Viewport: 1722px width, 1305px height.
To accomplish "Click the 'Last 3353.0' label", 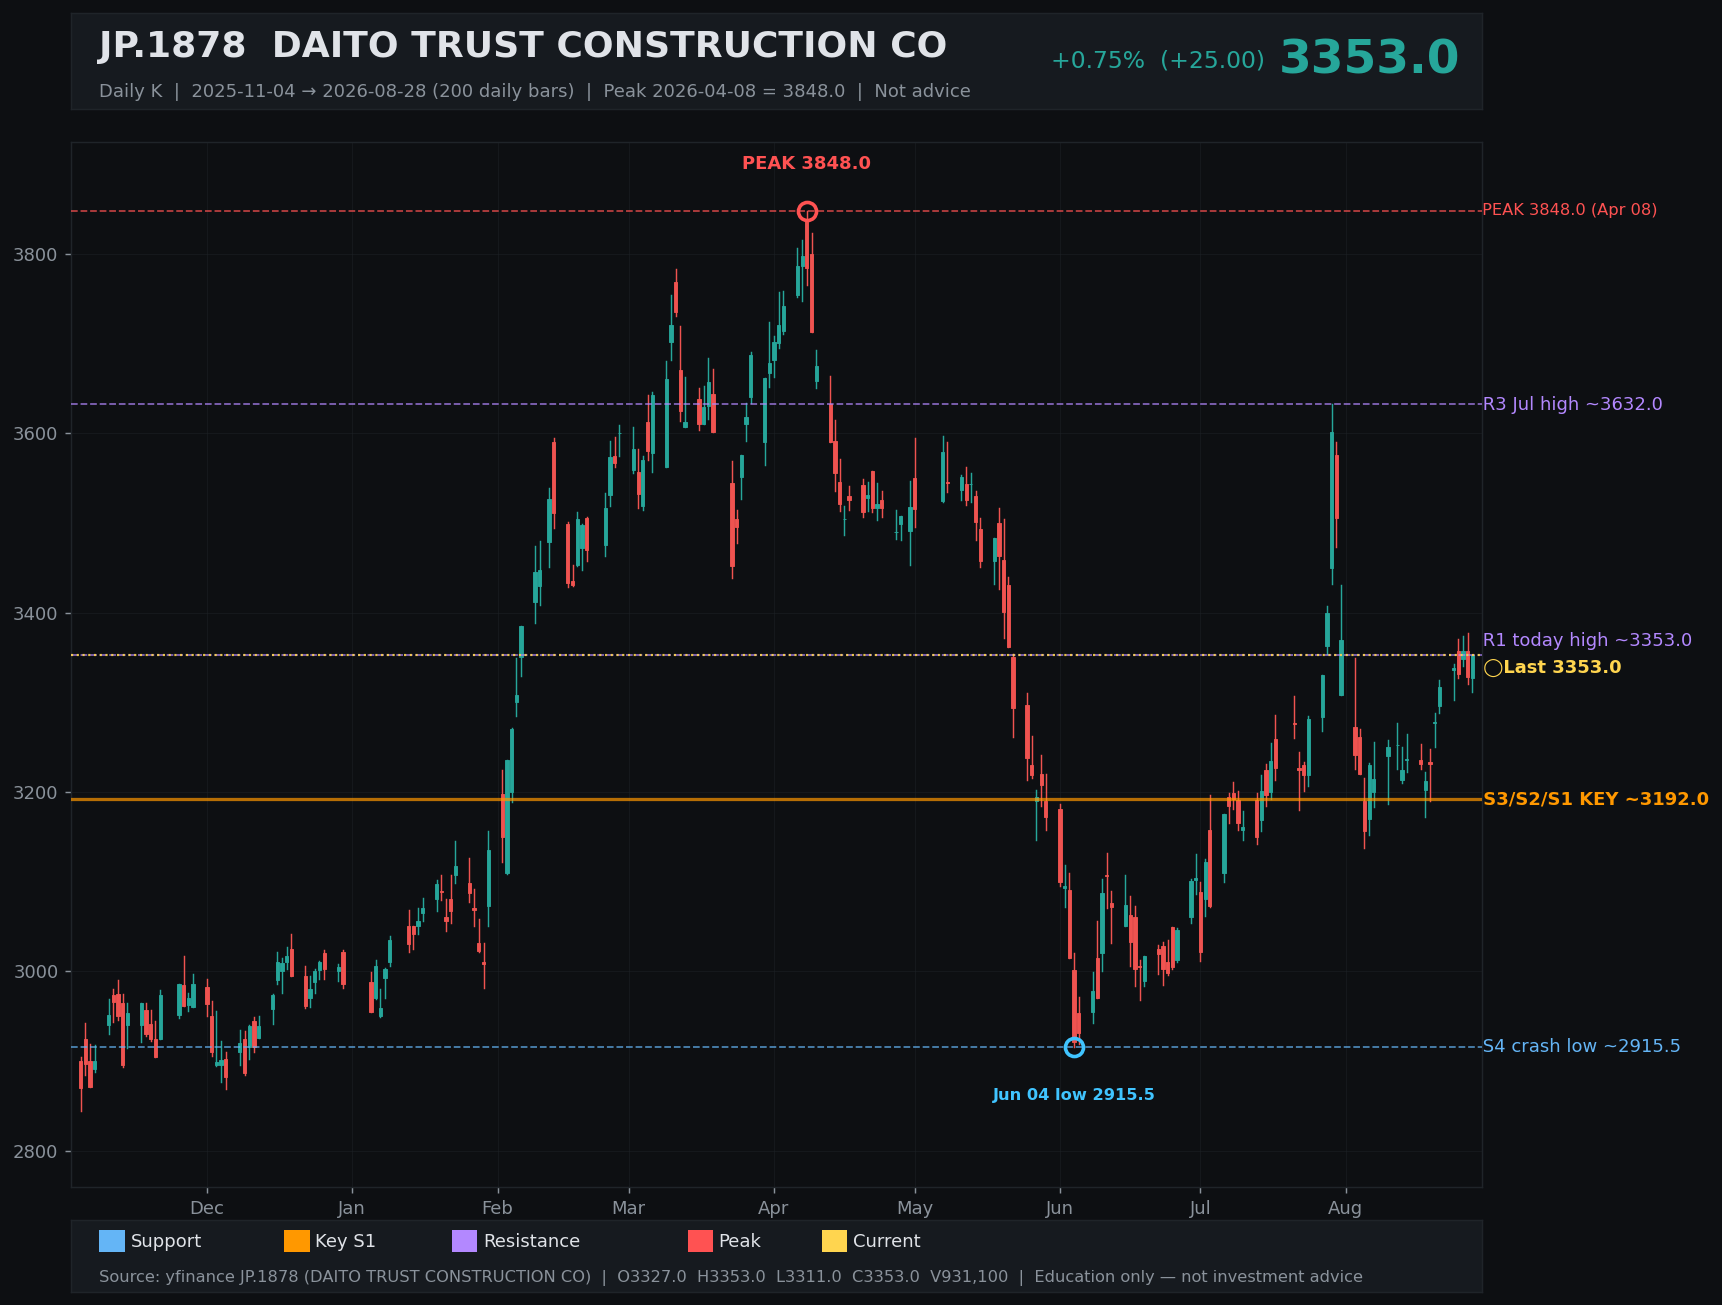I will 1562,667.
